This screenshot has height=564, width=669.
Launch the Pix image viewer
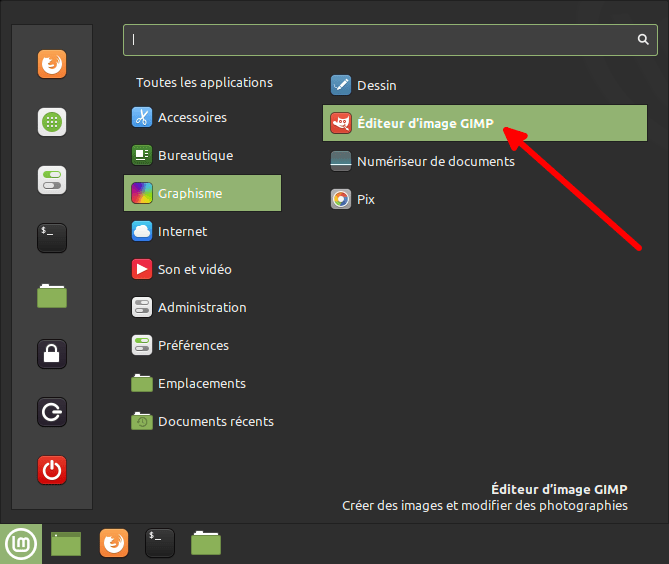[485, 199]
